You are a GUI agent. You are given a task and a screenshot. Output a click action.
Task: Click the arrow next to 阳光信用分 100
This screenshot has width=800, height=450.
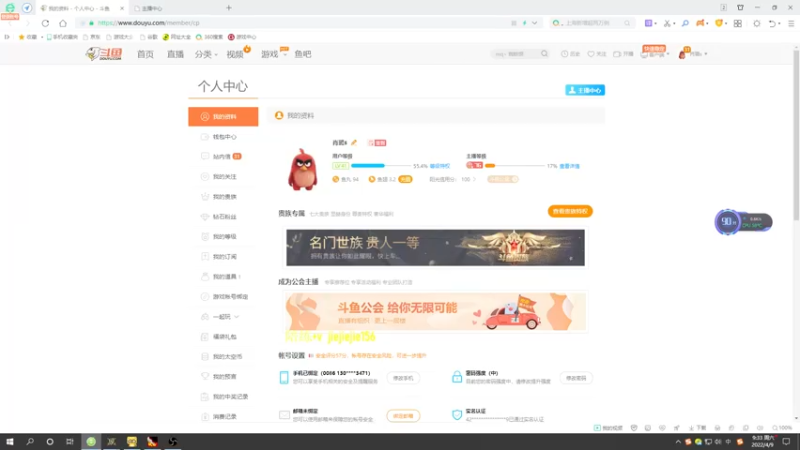pos(474,180)
